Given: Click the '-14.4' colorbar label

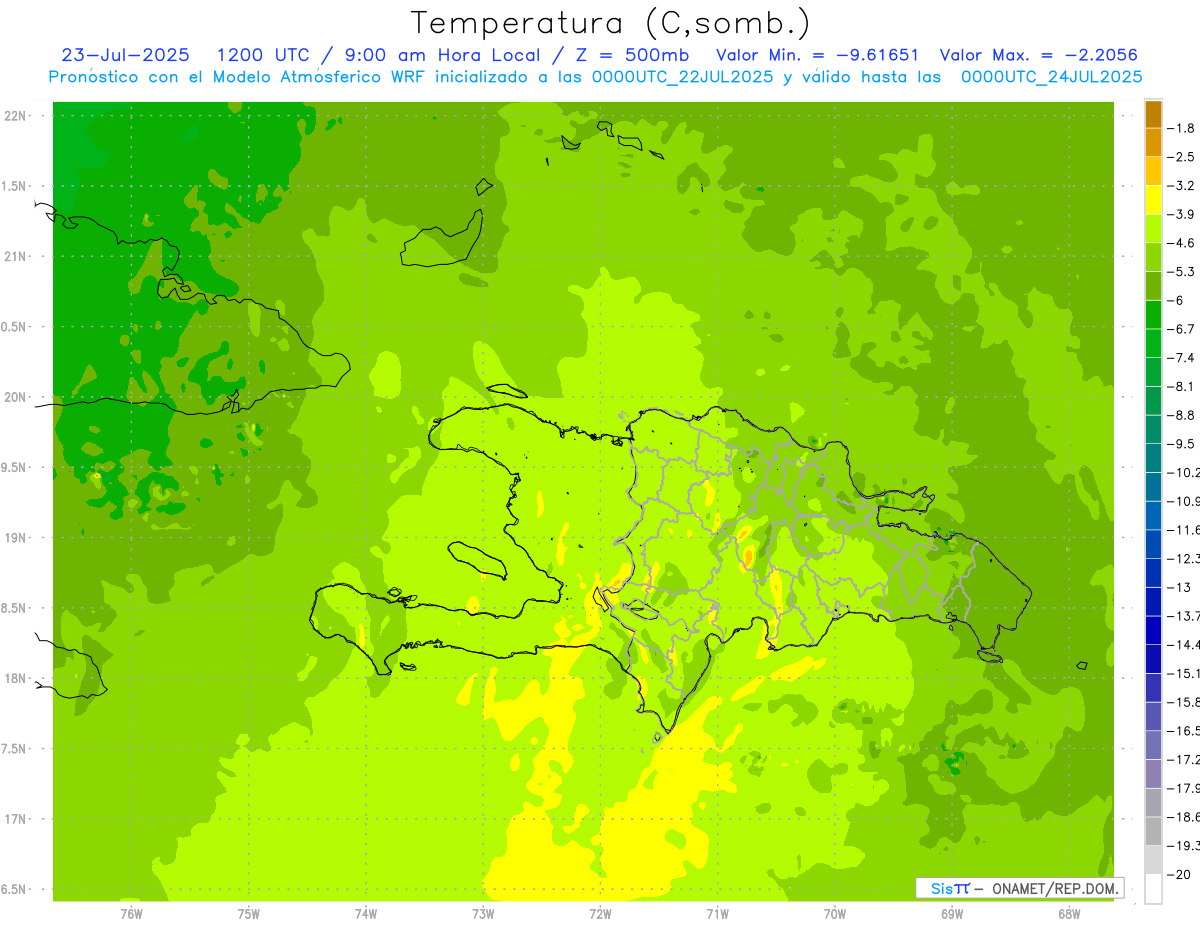Looking at the screenshot, I should point(1183,645).
